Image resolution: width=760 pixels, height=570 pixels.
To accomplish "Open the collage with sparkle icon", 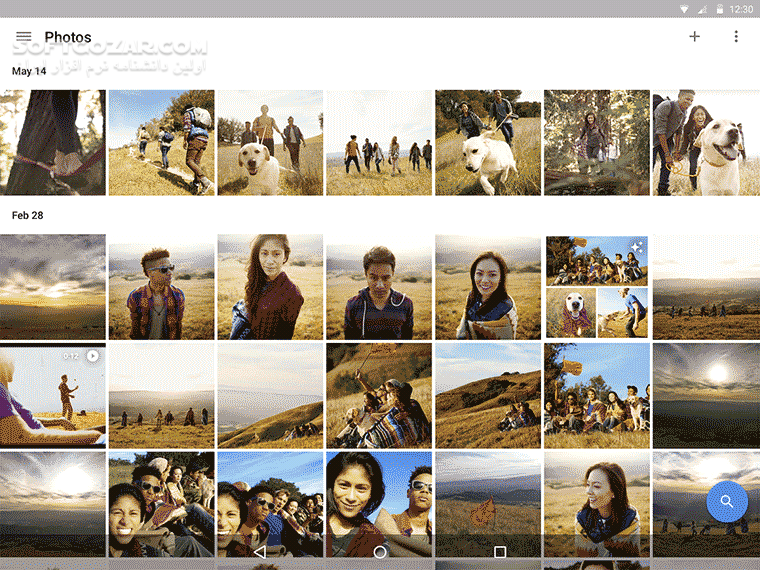I will (x=597, y=287).
